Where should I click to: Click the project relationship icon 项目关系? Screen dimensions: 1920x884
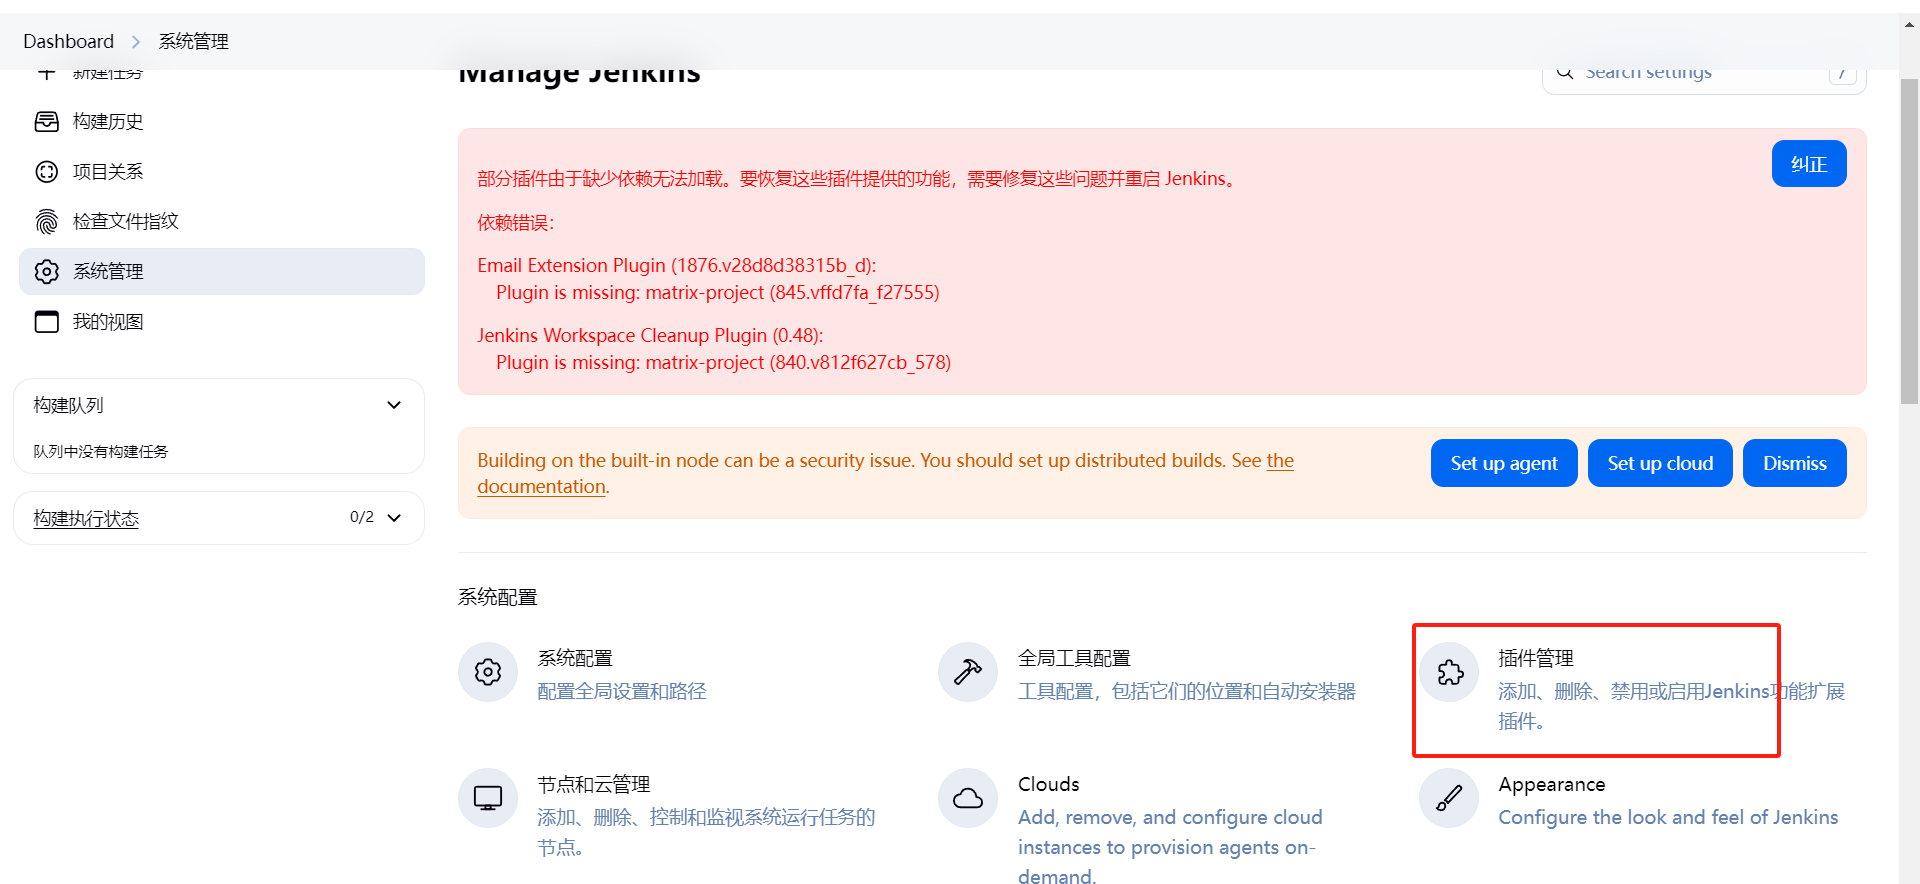coord(47,172)
